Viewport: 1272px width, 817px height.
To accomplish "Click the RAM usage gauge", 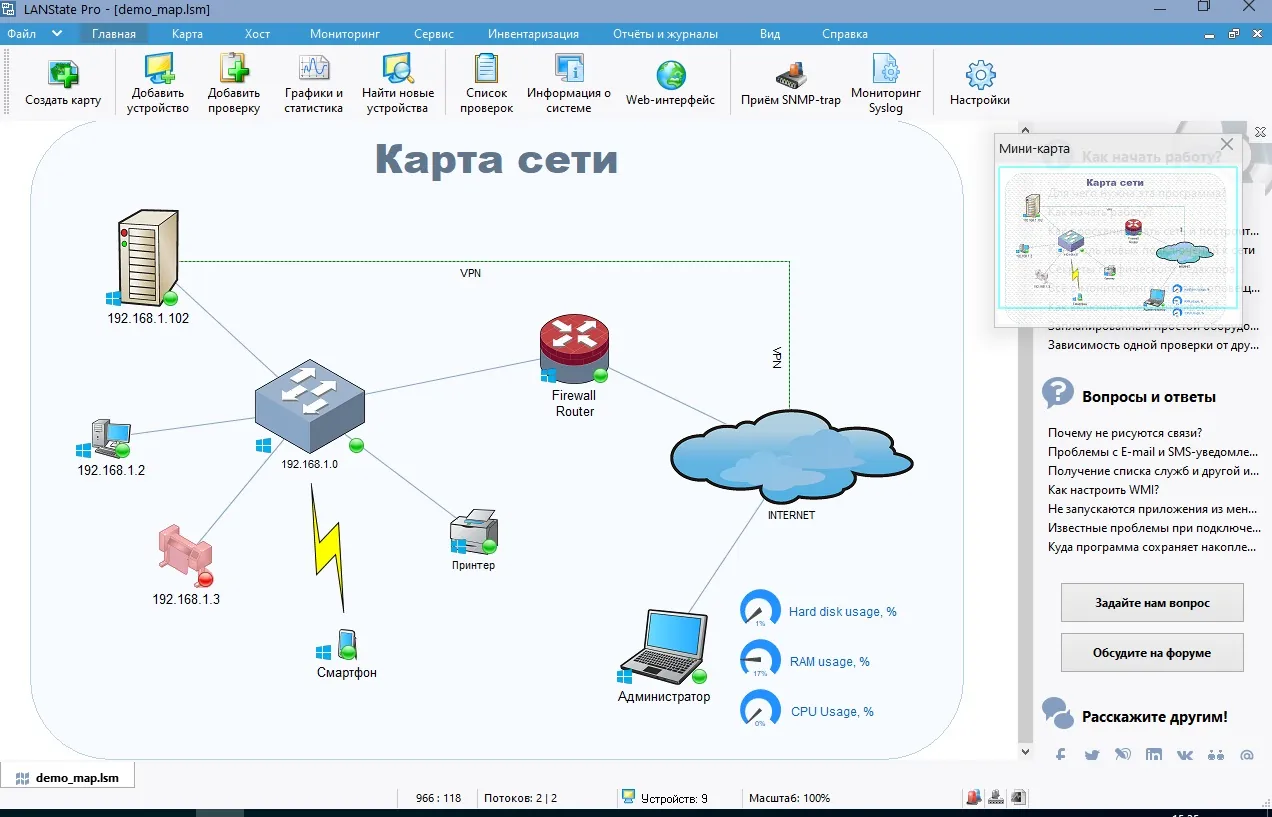I will click(760, 660).
